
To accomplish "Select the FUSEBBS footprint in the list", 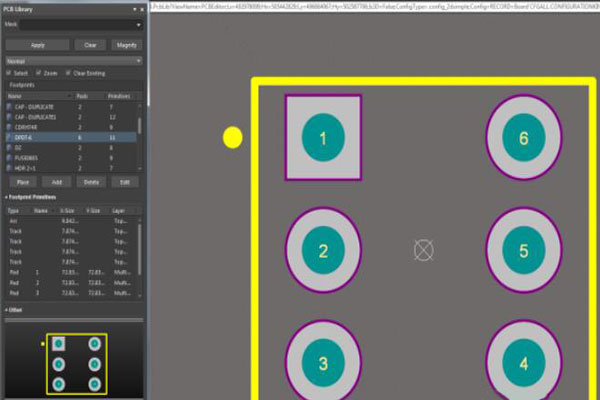I will tap(28, 157).
